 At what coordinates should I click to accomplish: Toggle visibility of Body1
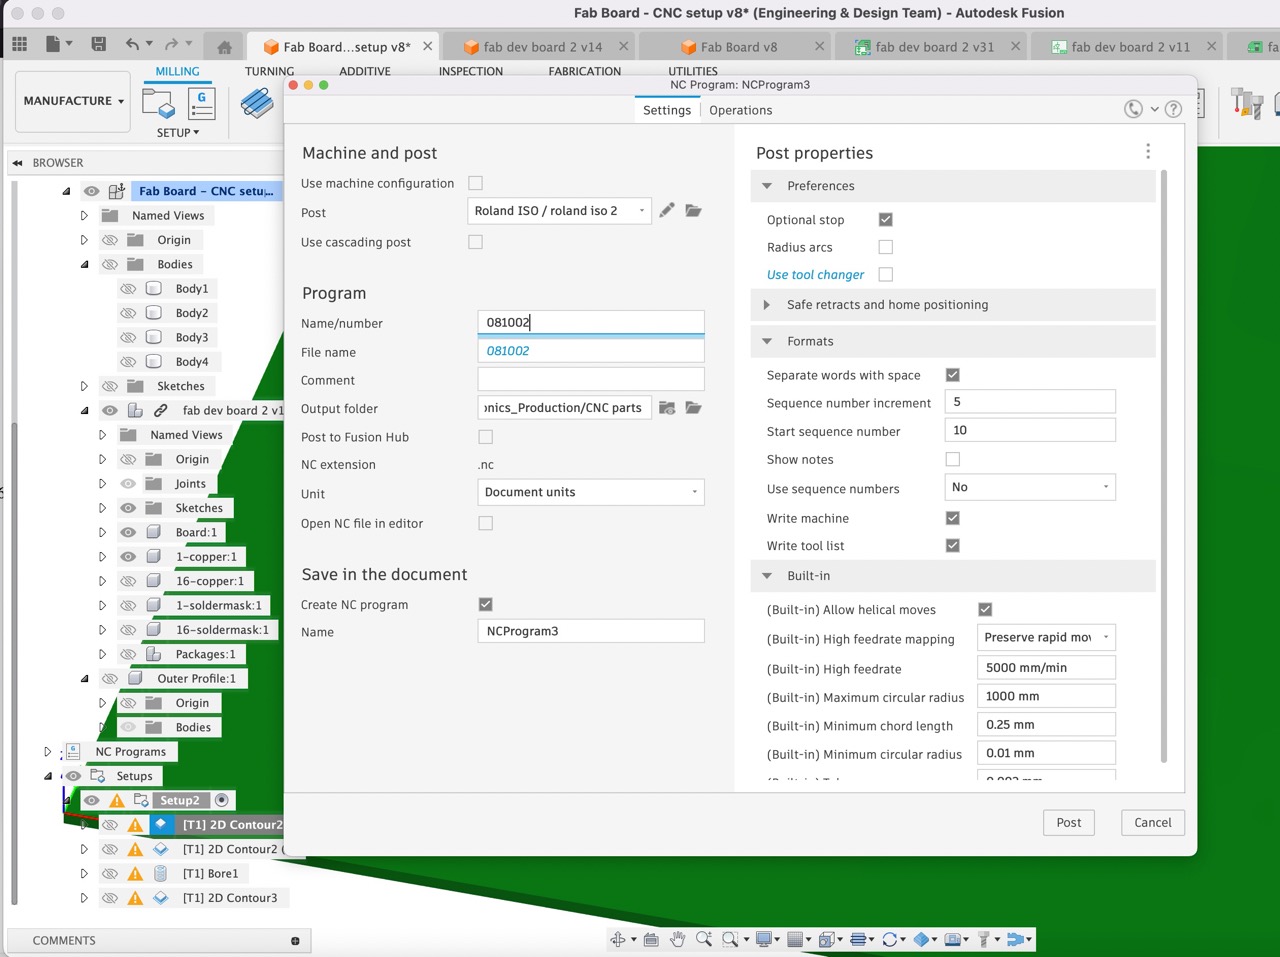128,289
